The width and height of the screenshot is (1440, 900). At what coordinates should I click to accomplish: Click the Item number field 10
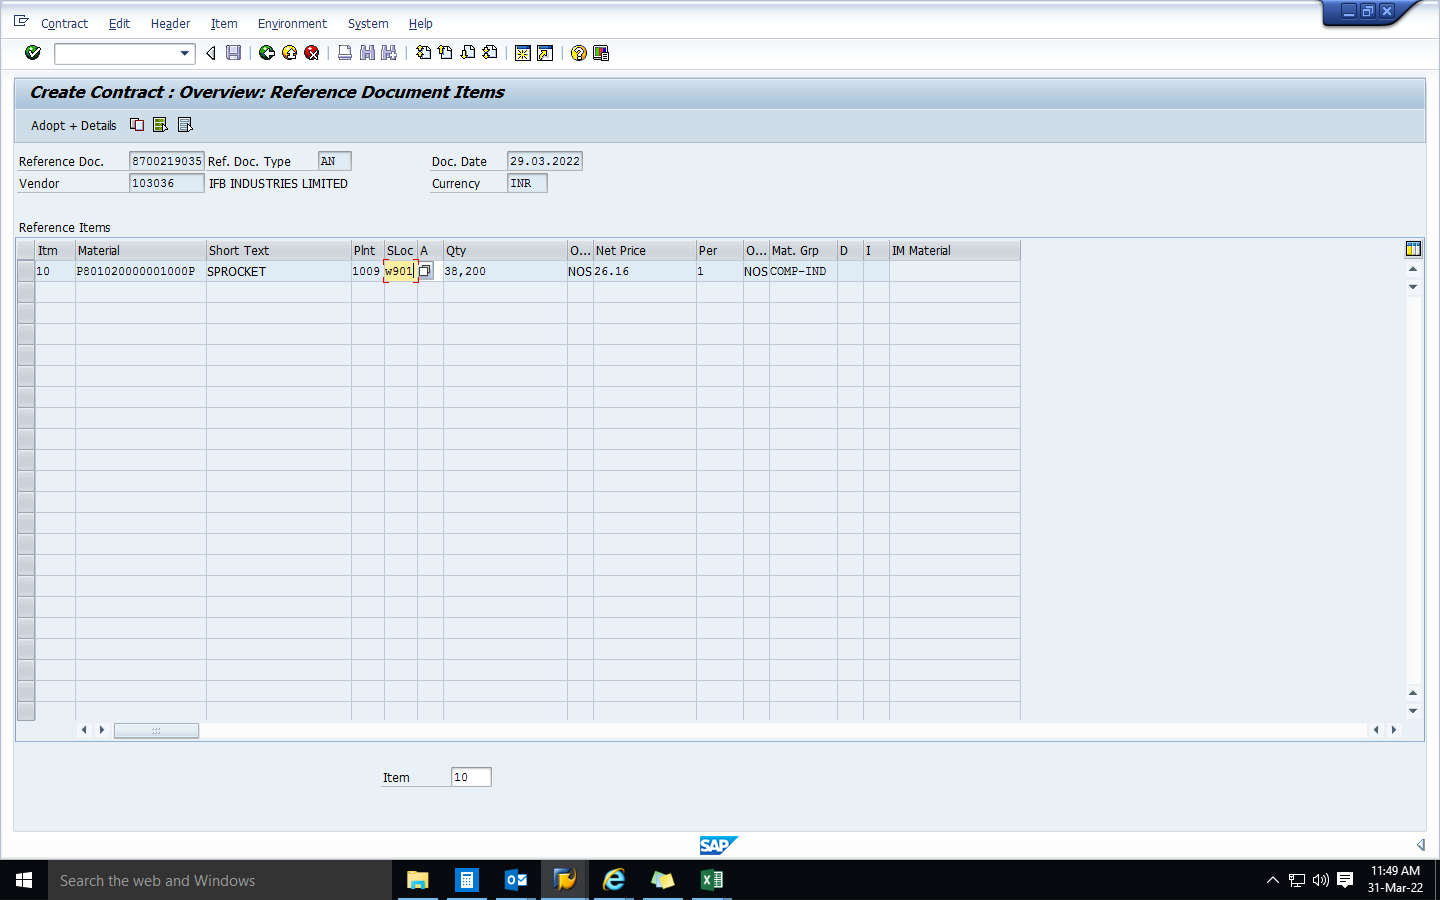coord(471,777)
